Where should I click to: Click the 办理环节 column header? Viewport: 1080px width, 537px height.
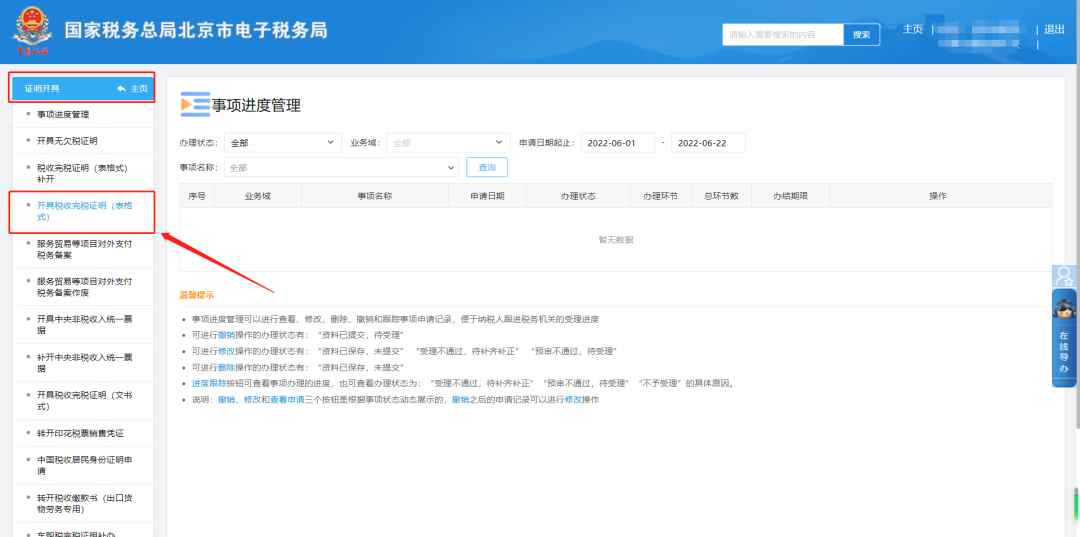point(661,196)
